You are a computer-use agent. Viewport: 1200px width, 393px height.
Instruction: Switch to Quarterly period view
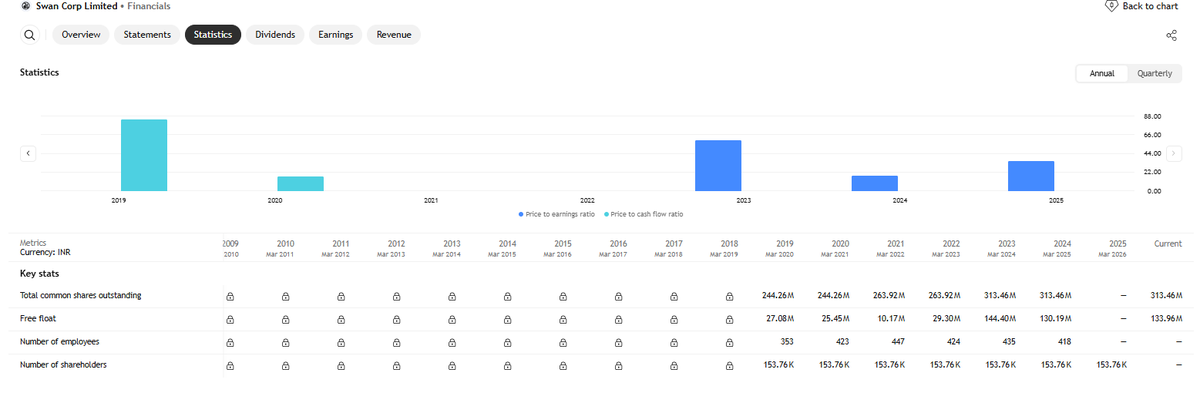(1154, 74)
